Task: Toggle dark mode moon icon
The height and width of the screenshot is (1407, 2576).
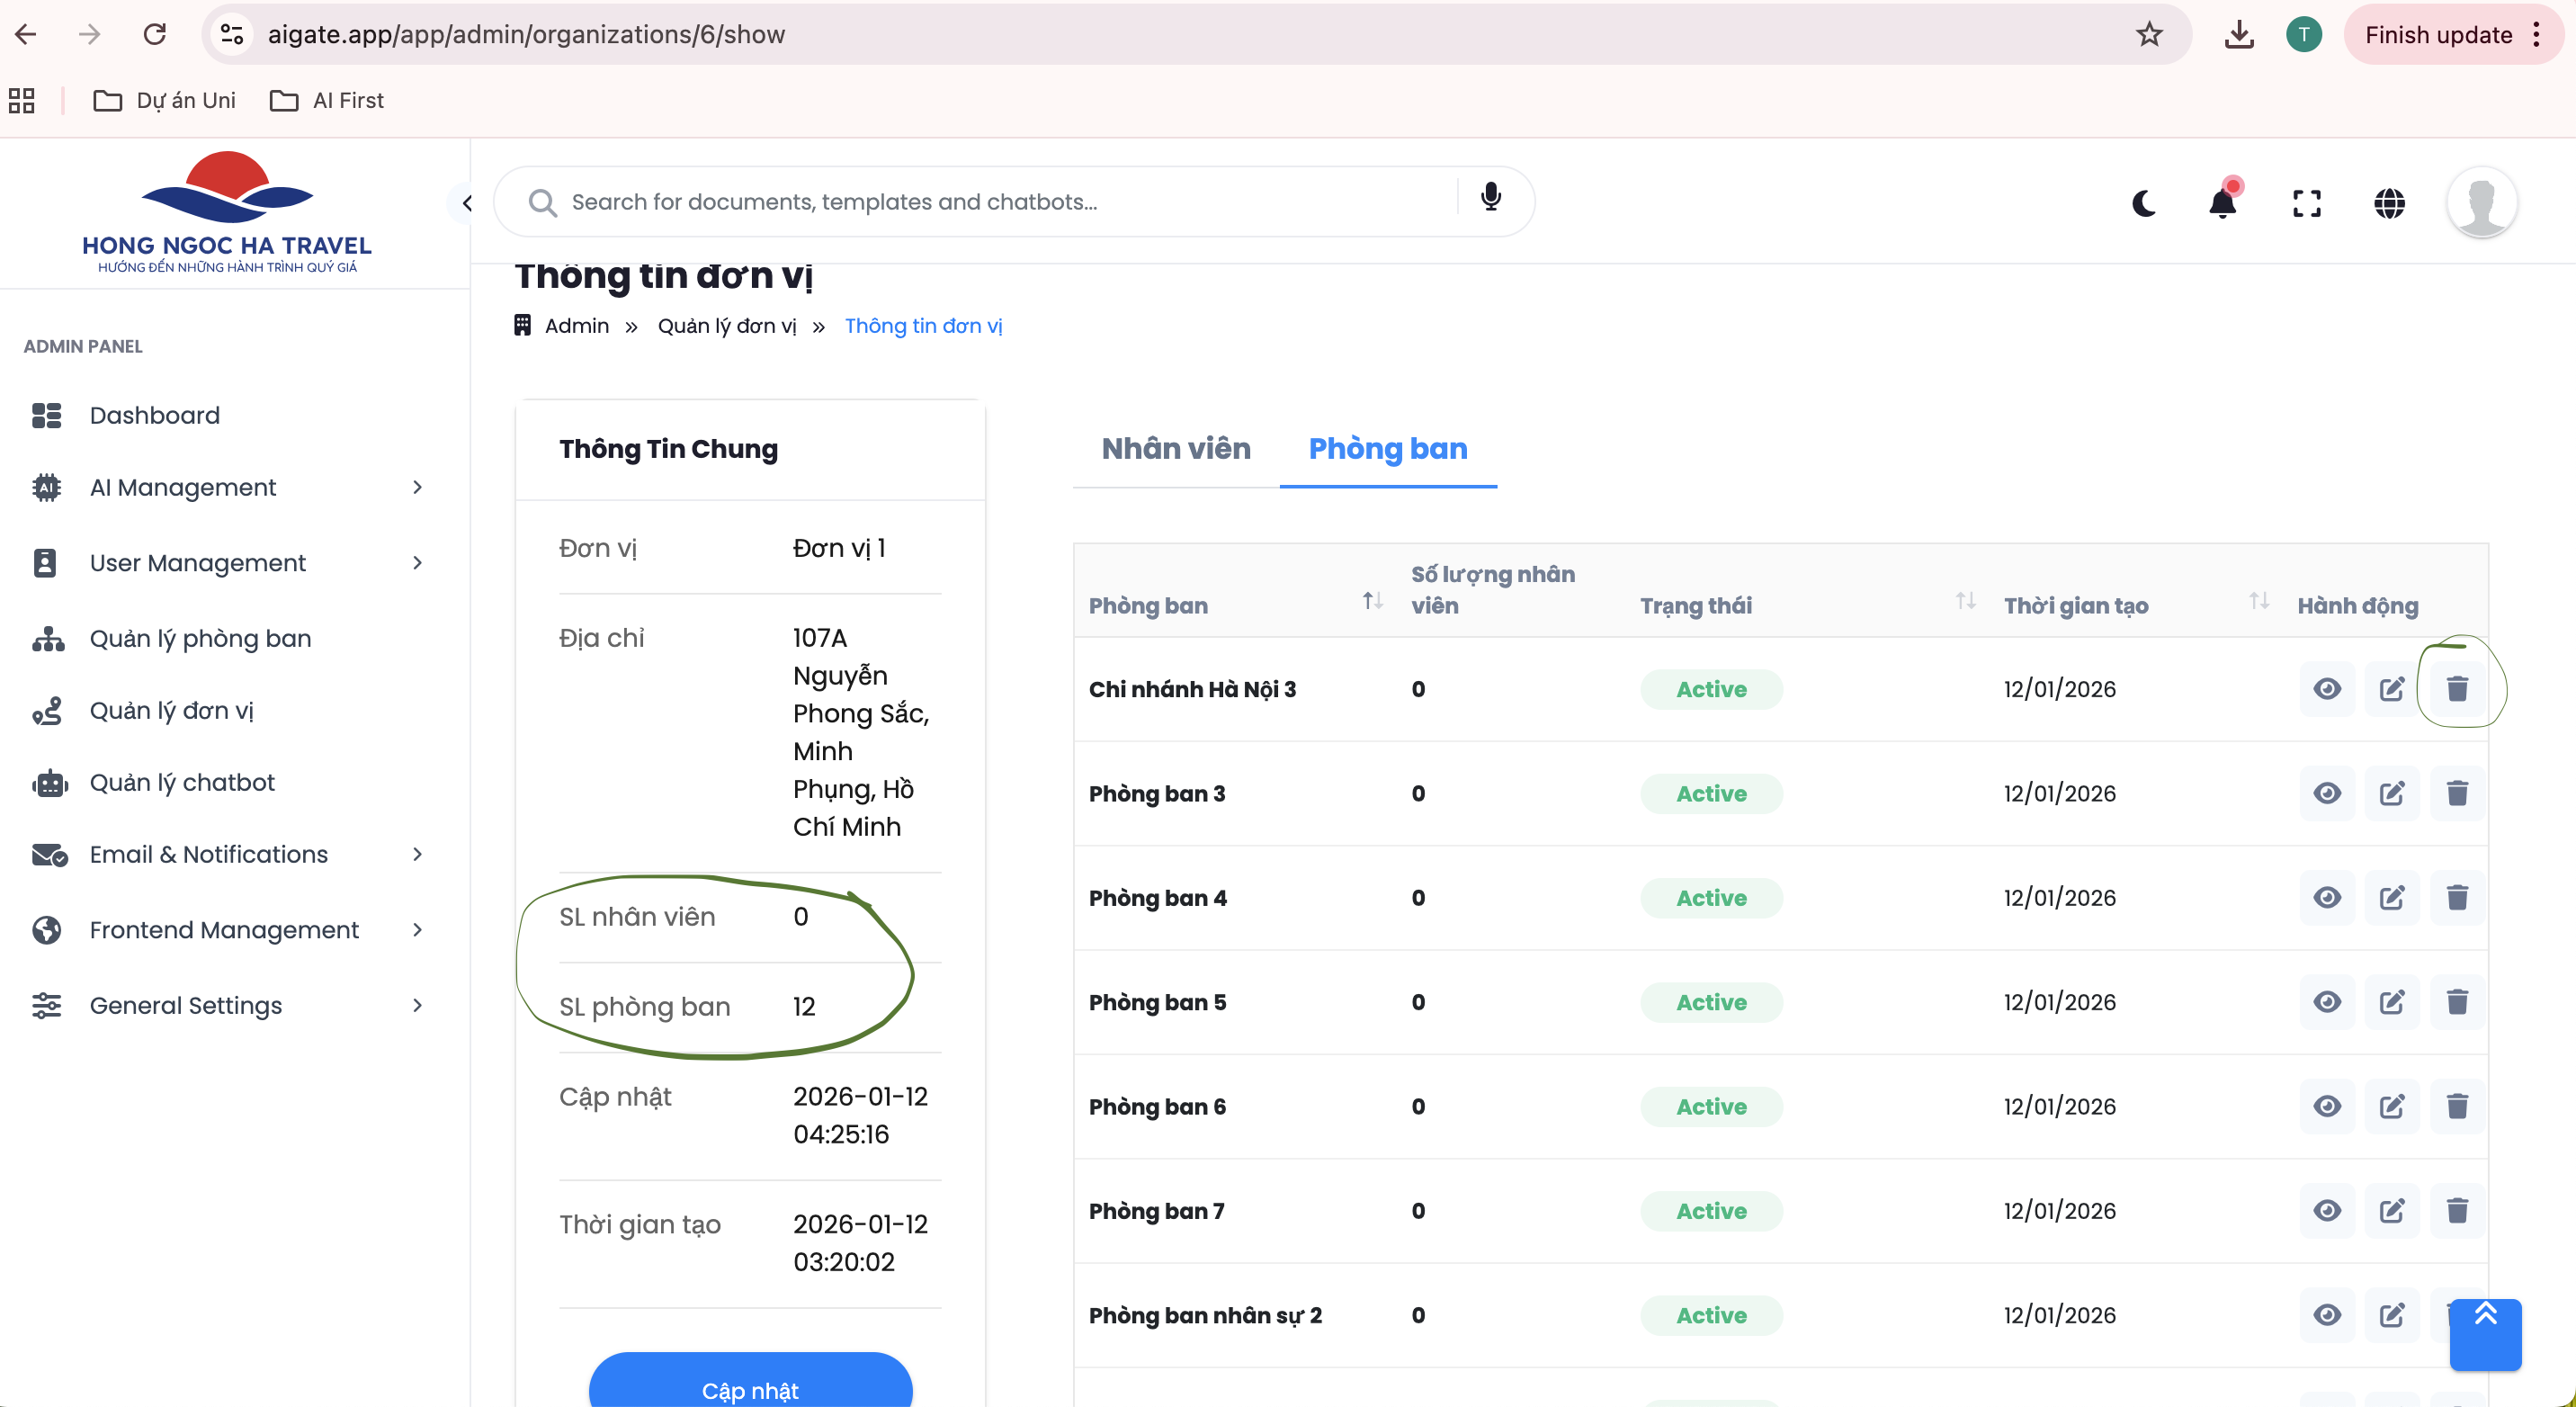Action: point(2143,203)
